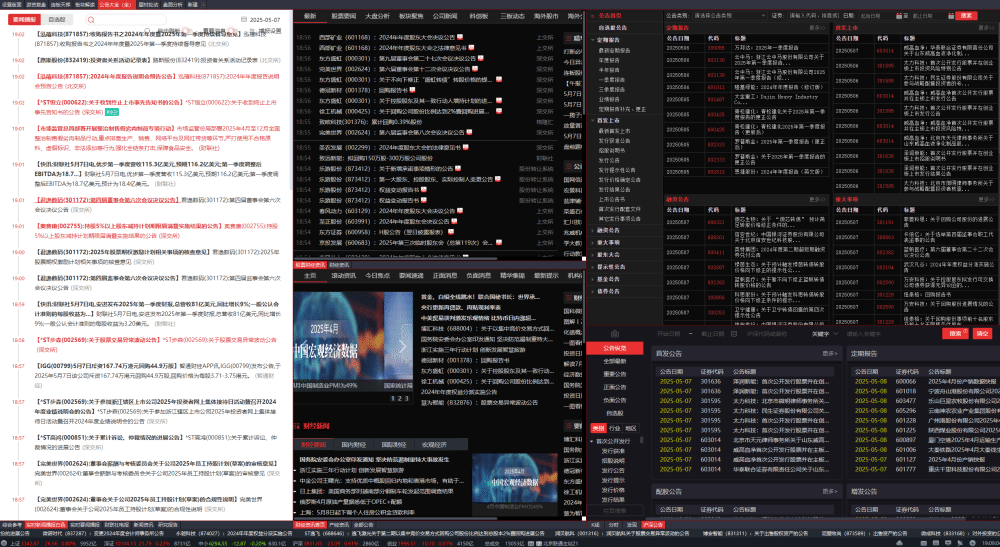Collapse the 首次公开发行 tree node

click(x=592, y=441)
